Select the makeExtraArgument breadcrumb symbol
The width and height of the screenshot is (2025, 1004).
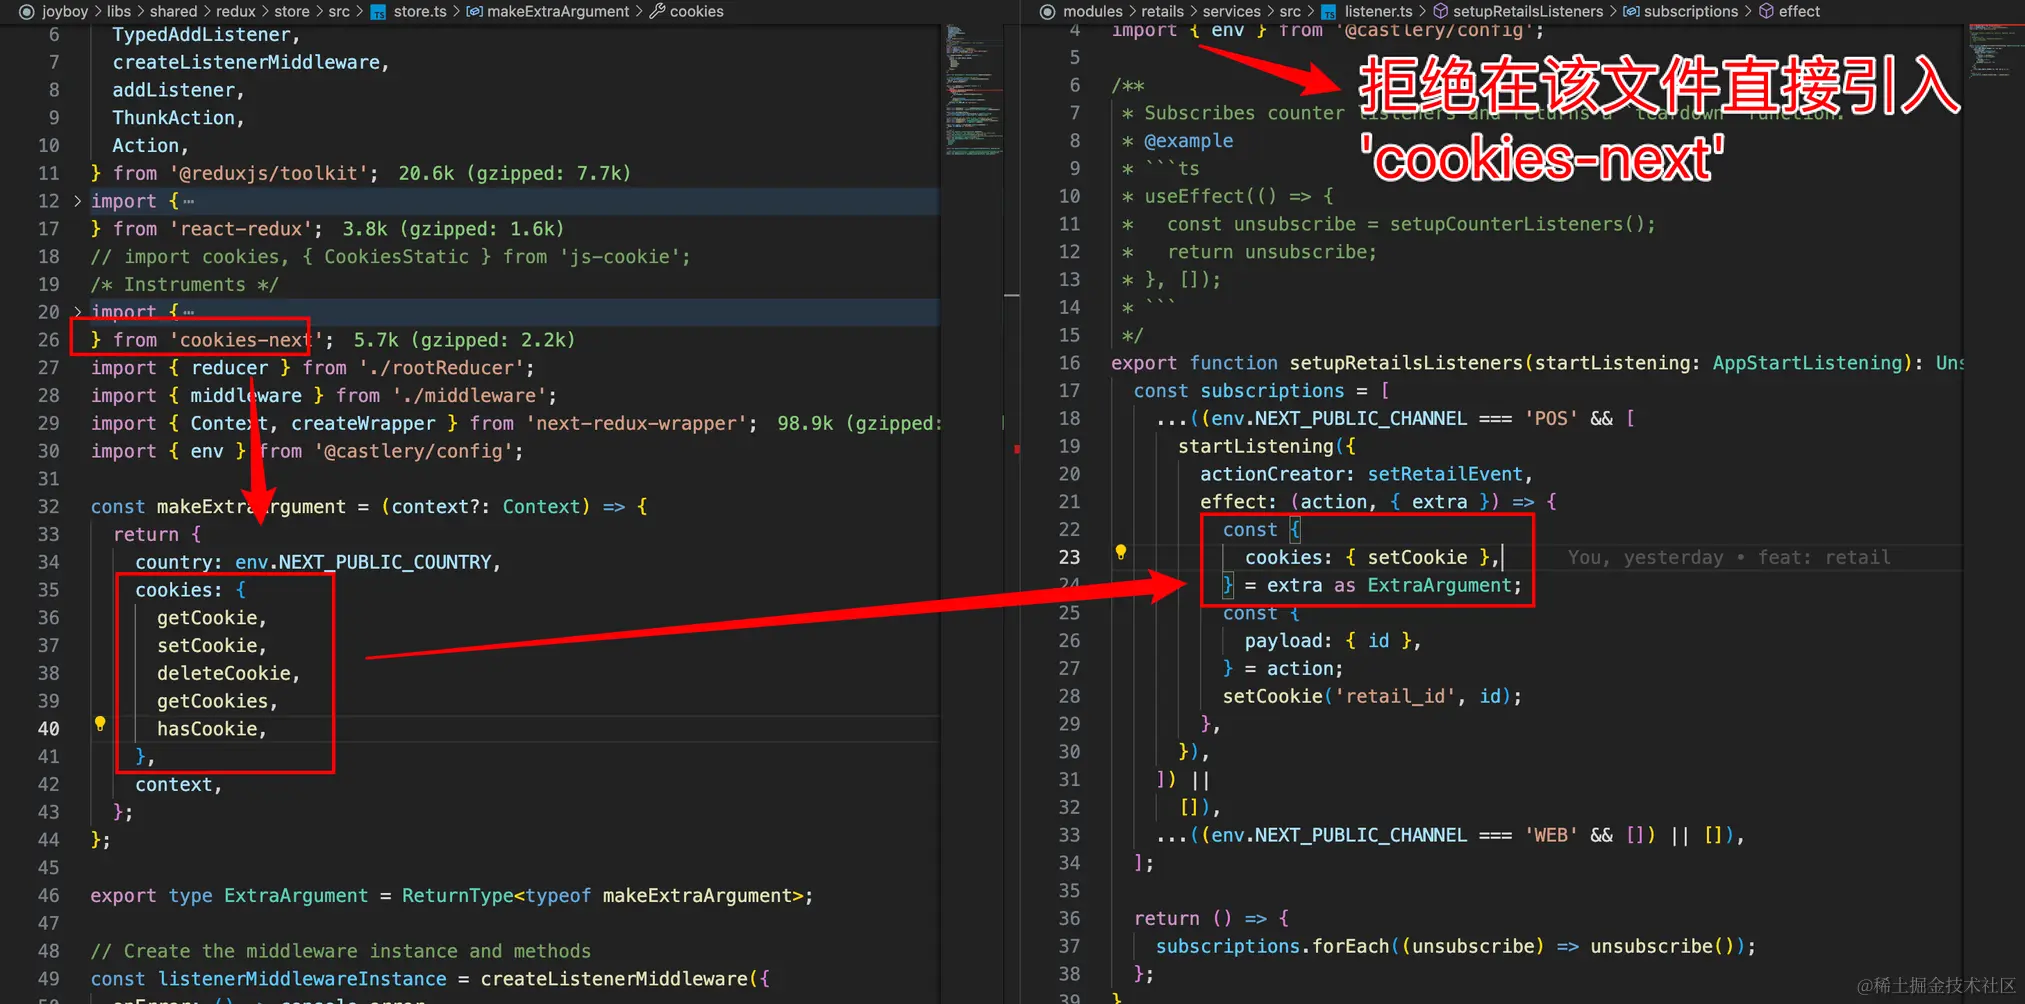558,12
